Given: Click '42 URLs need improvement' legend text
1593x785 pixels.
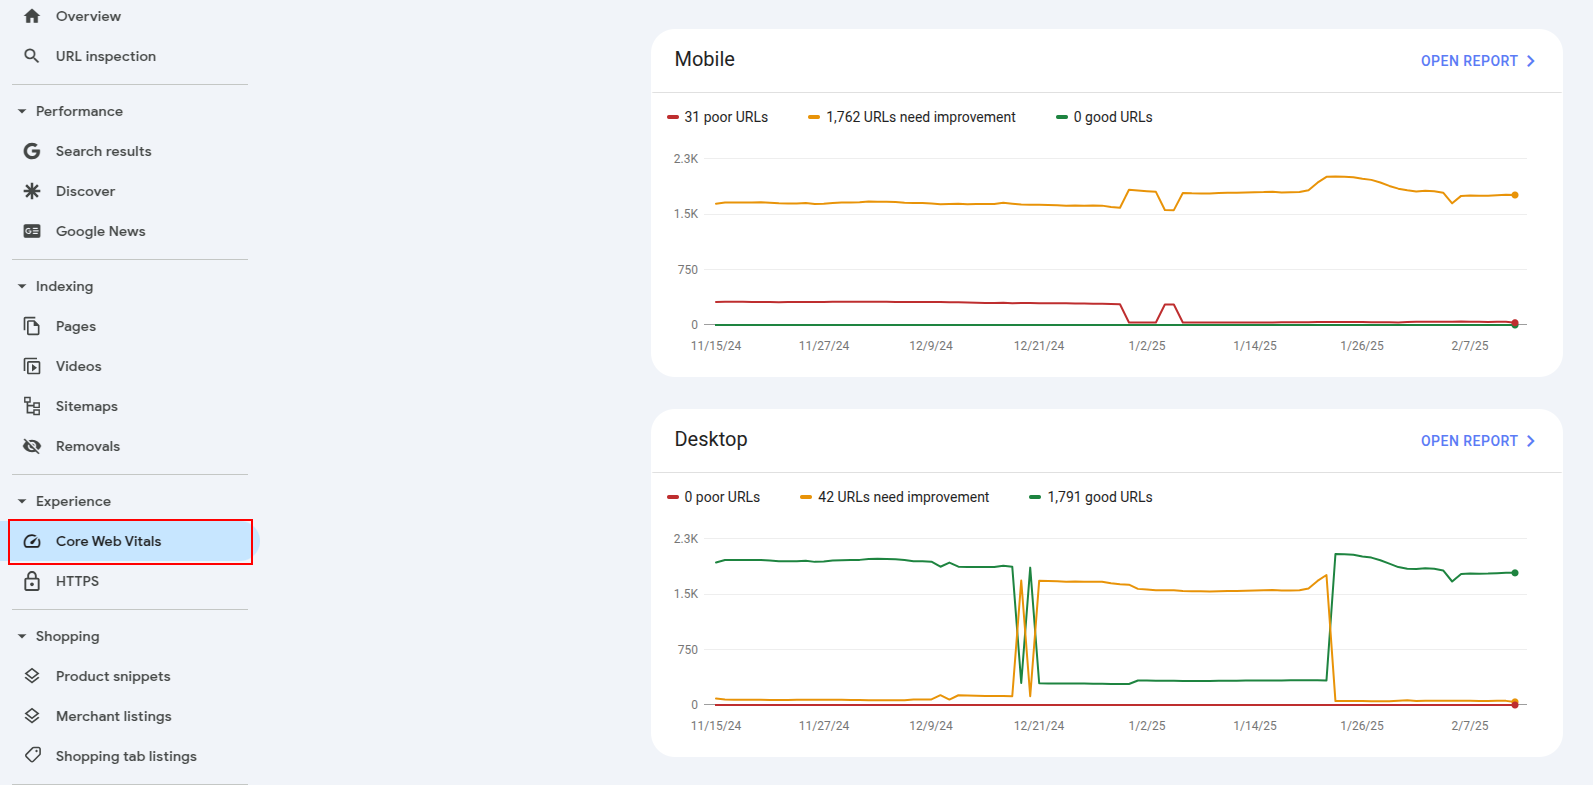Looking at the screenshot, I should point(904,497).
